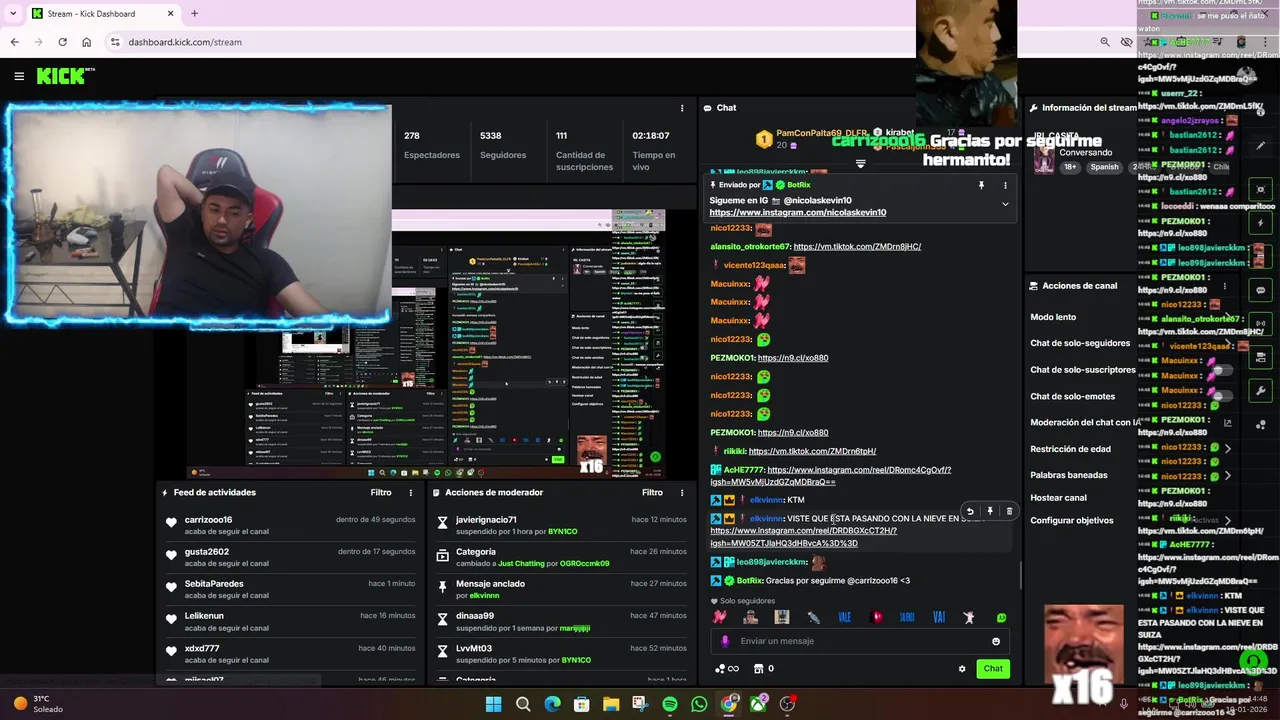The width and height of the screenshot is (1280, 720).
Task: Reload the page in browser
Action: click(x=62, y=42)
